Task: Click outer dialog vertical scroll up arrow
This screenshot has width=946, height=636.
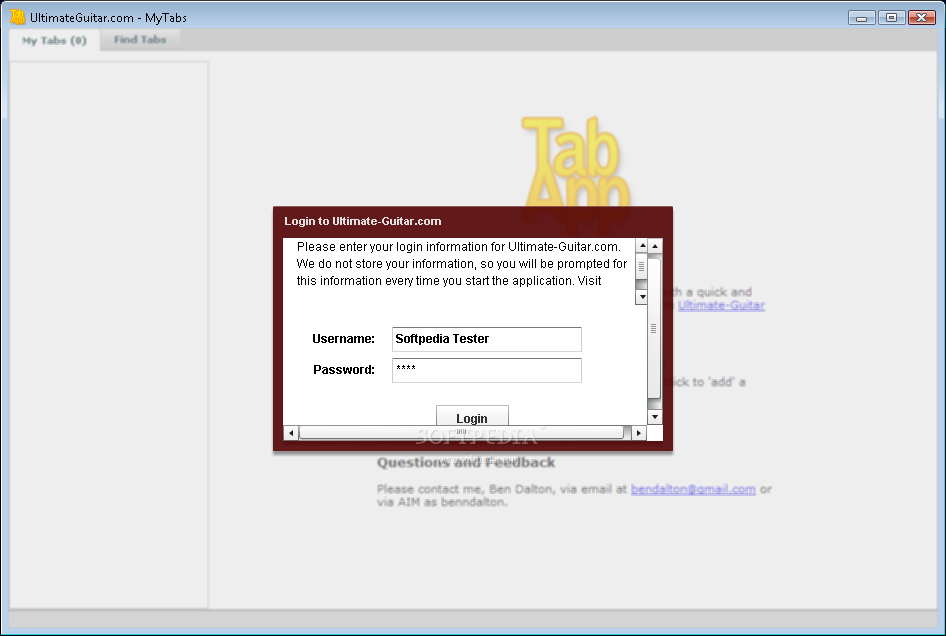Action: 655,246
